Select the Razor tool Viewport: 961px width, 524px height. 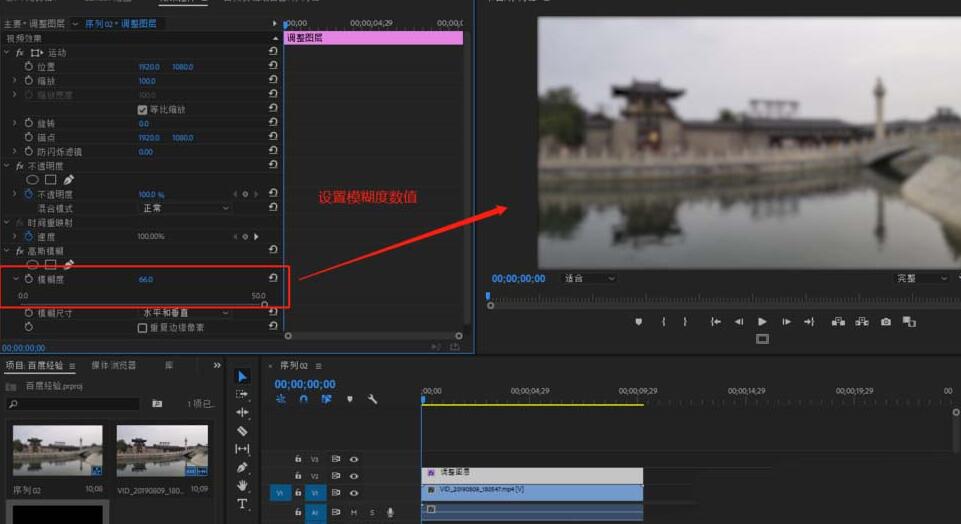(242, 431)
